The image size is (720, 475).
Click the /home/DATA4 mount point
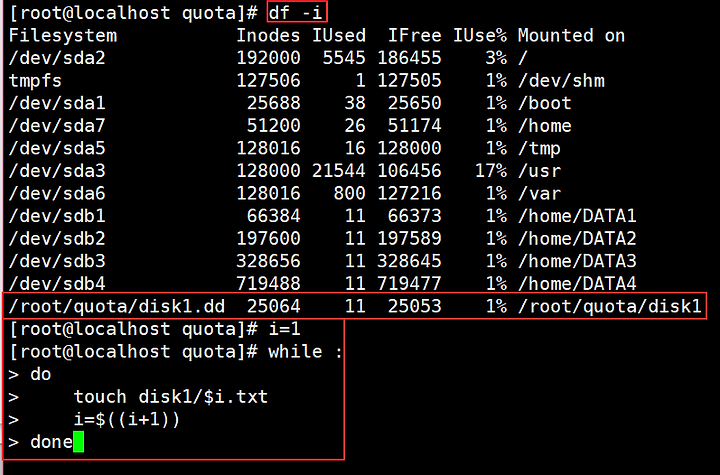point(578,283)
